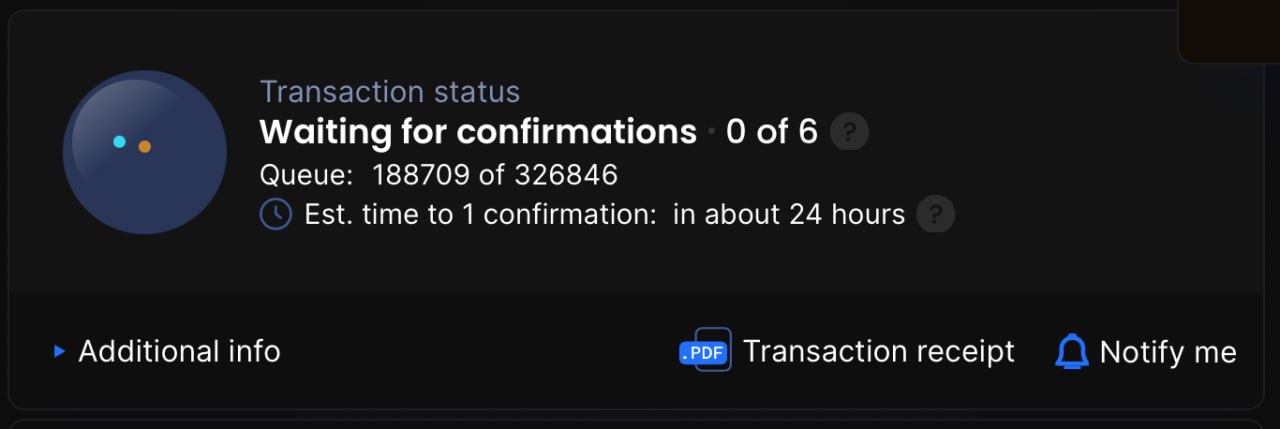
Task: Click the blue PDF file icon
Action: (705, 350)
